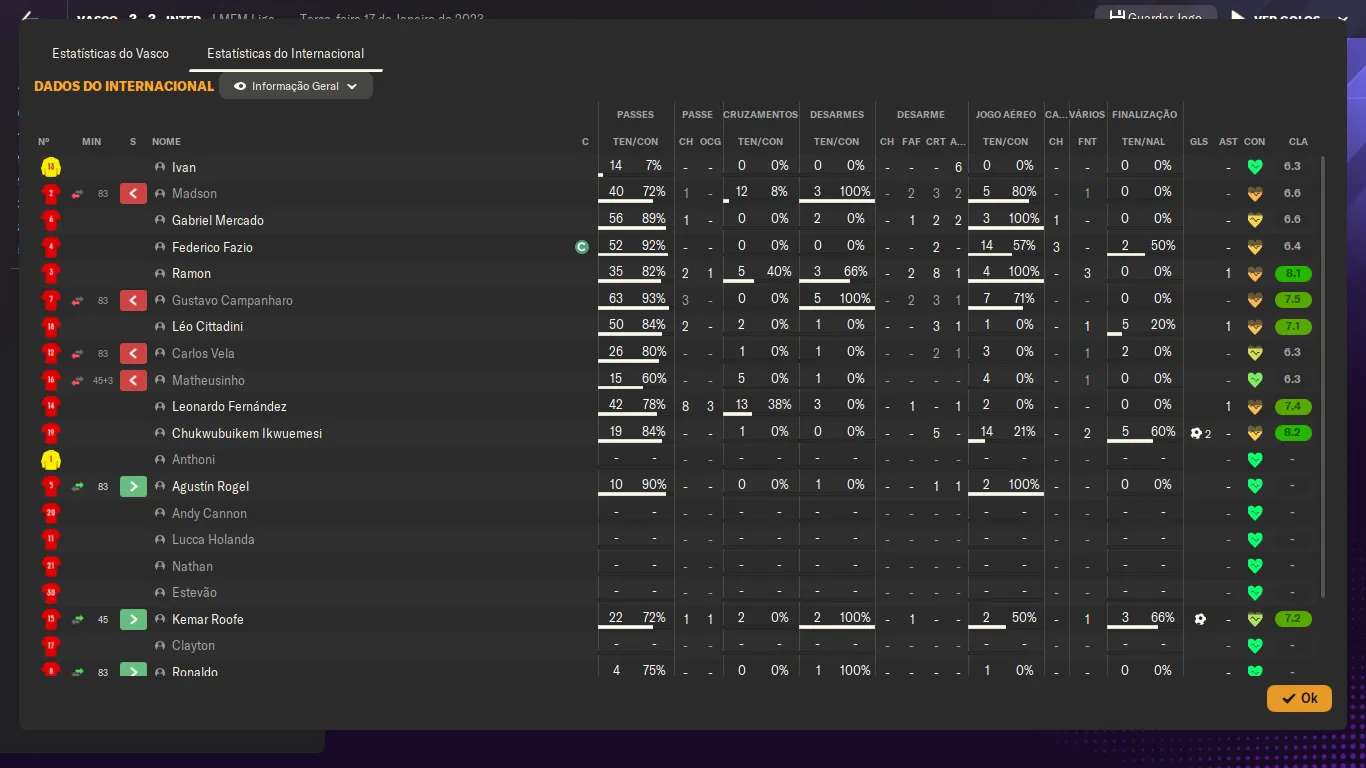Click Gustavo Campanharo's substituted-off arrow icon
The width and height of the screenshot is (1366, 768).
pyautogui.click(x=133, y=300)
